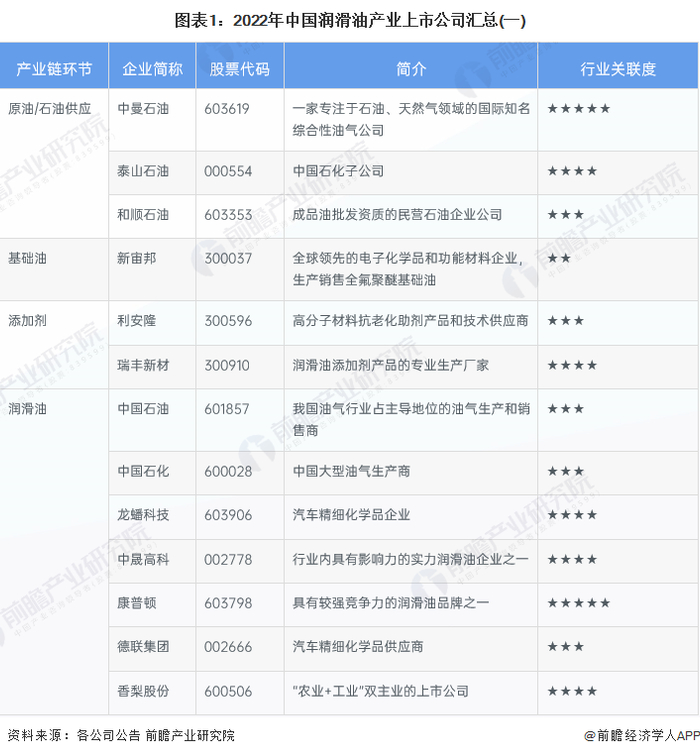Click description 具有较强竞争力的润滑油品牌之一
The image size is (700, 756).
click(x=390, y=603)
